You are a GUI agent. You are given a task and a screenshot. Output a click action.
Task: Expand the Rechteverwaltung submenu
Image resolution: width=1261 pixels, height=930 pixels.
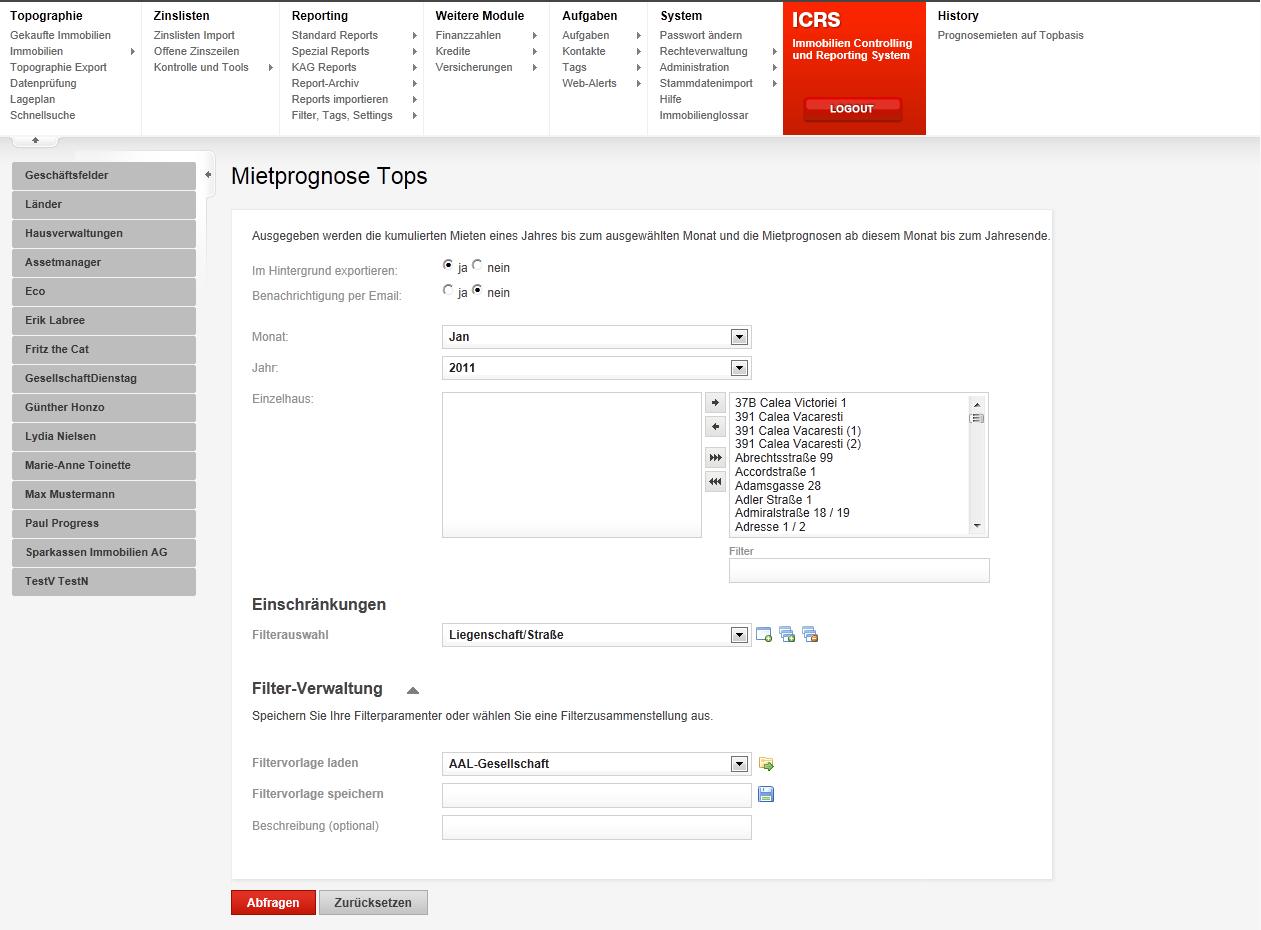pos(775,51)
